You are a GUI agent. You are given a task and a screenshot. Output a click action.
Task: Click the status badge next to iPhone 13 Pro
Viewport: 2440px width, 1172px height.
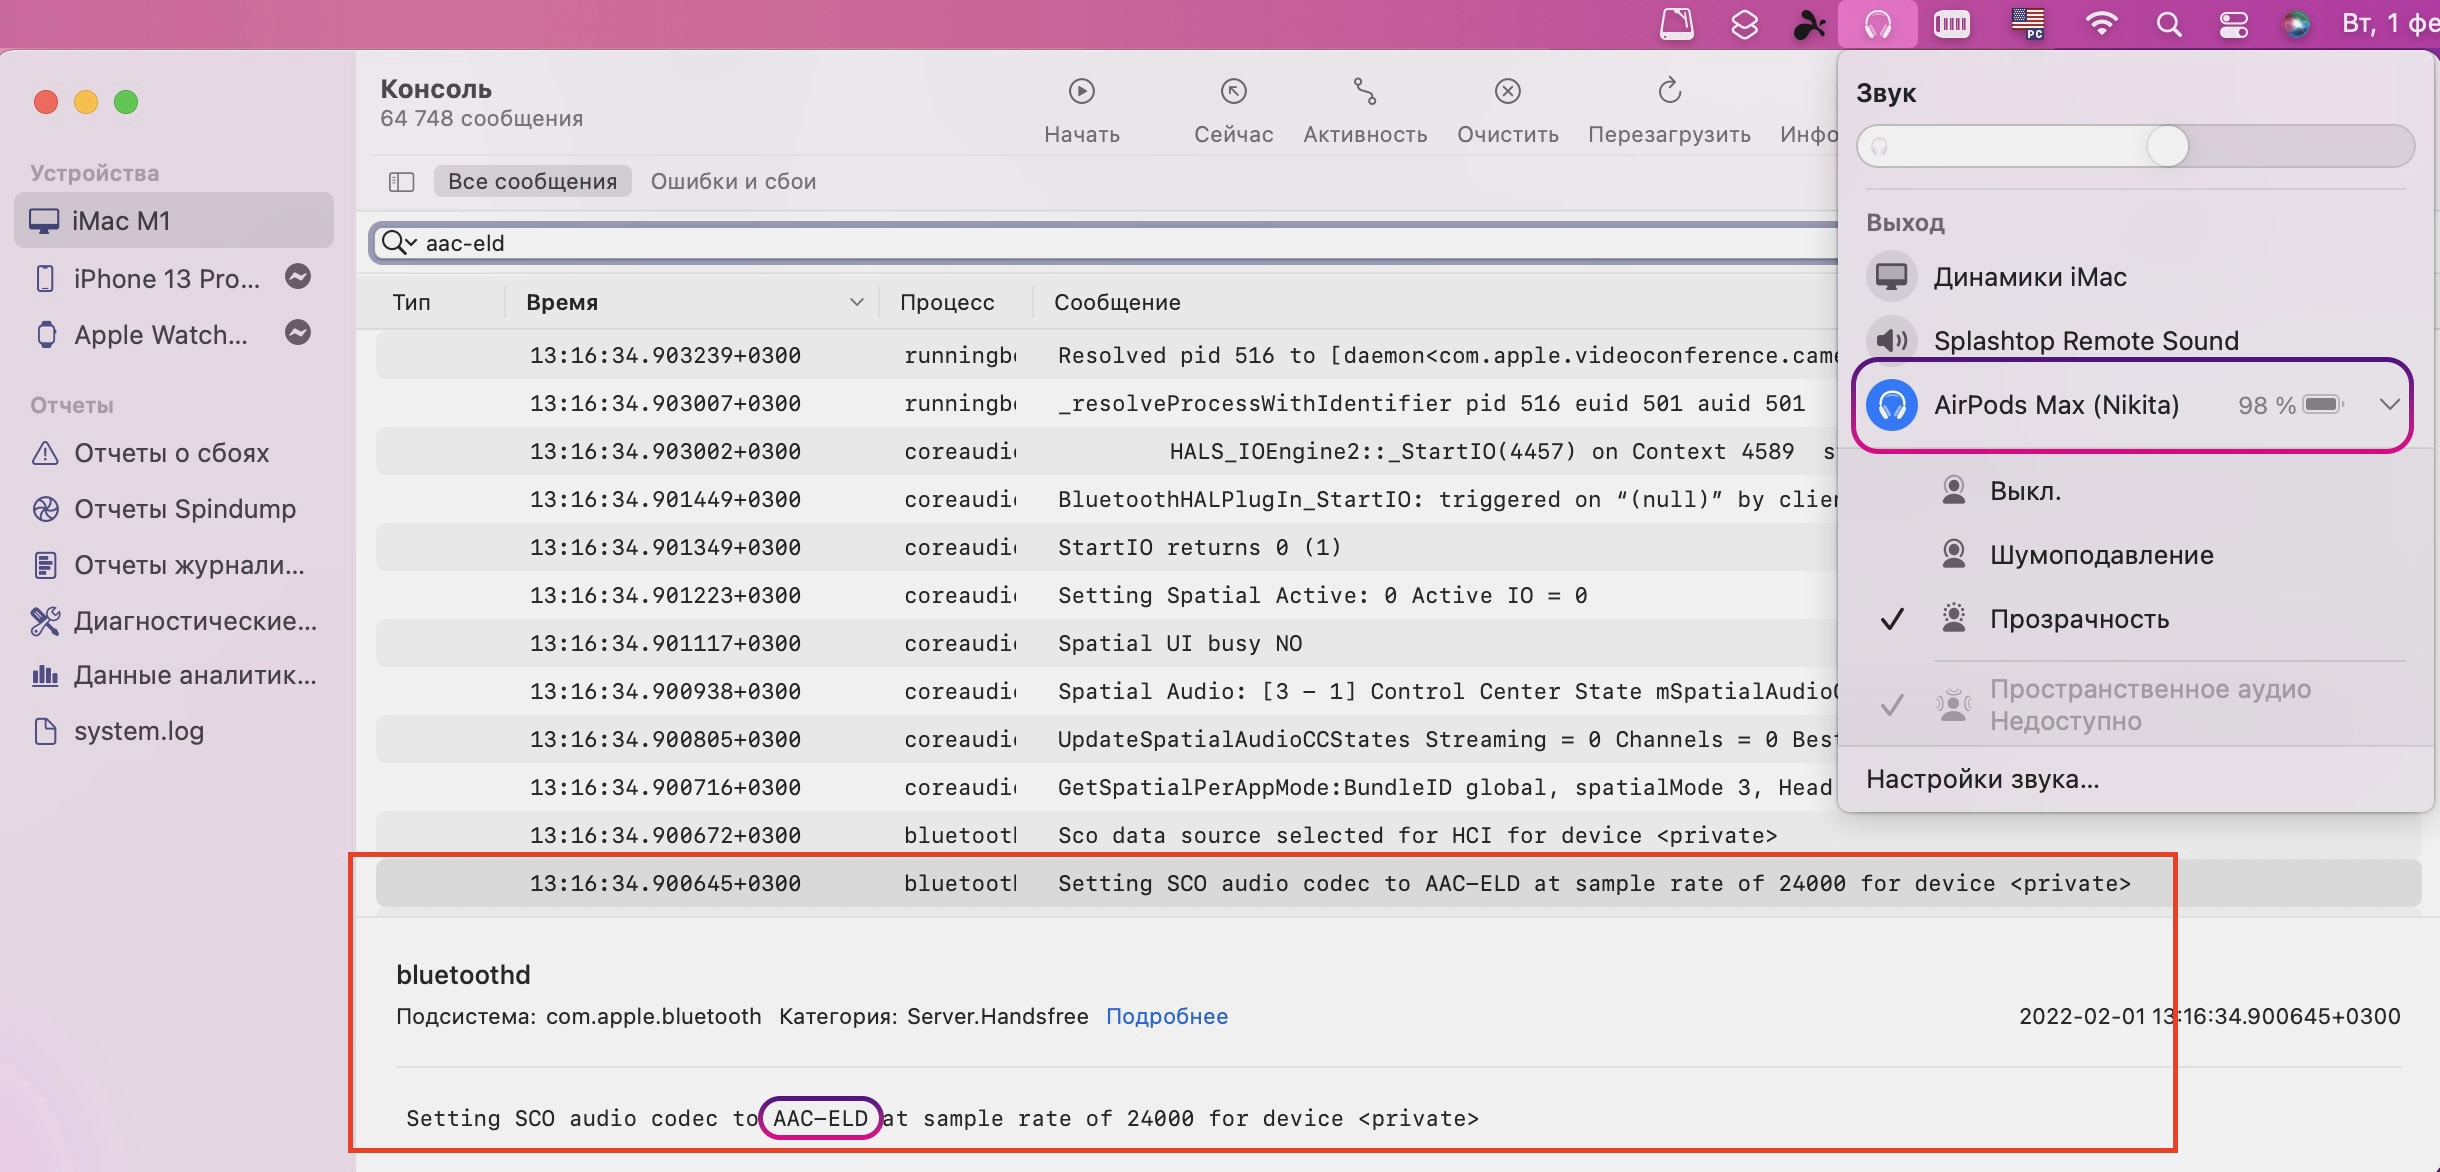298,277
